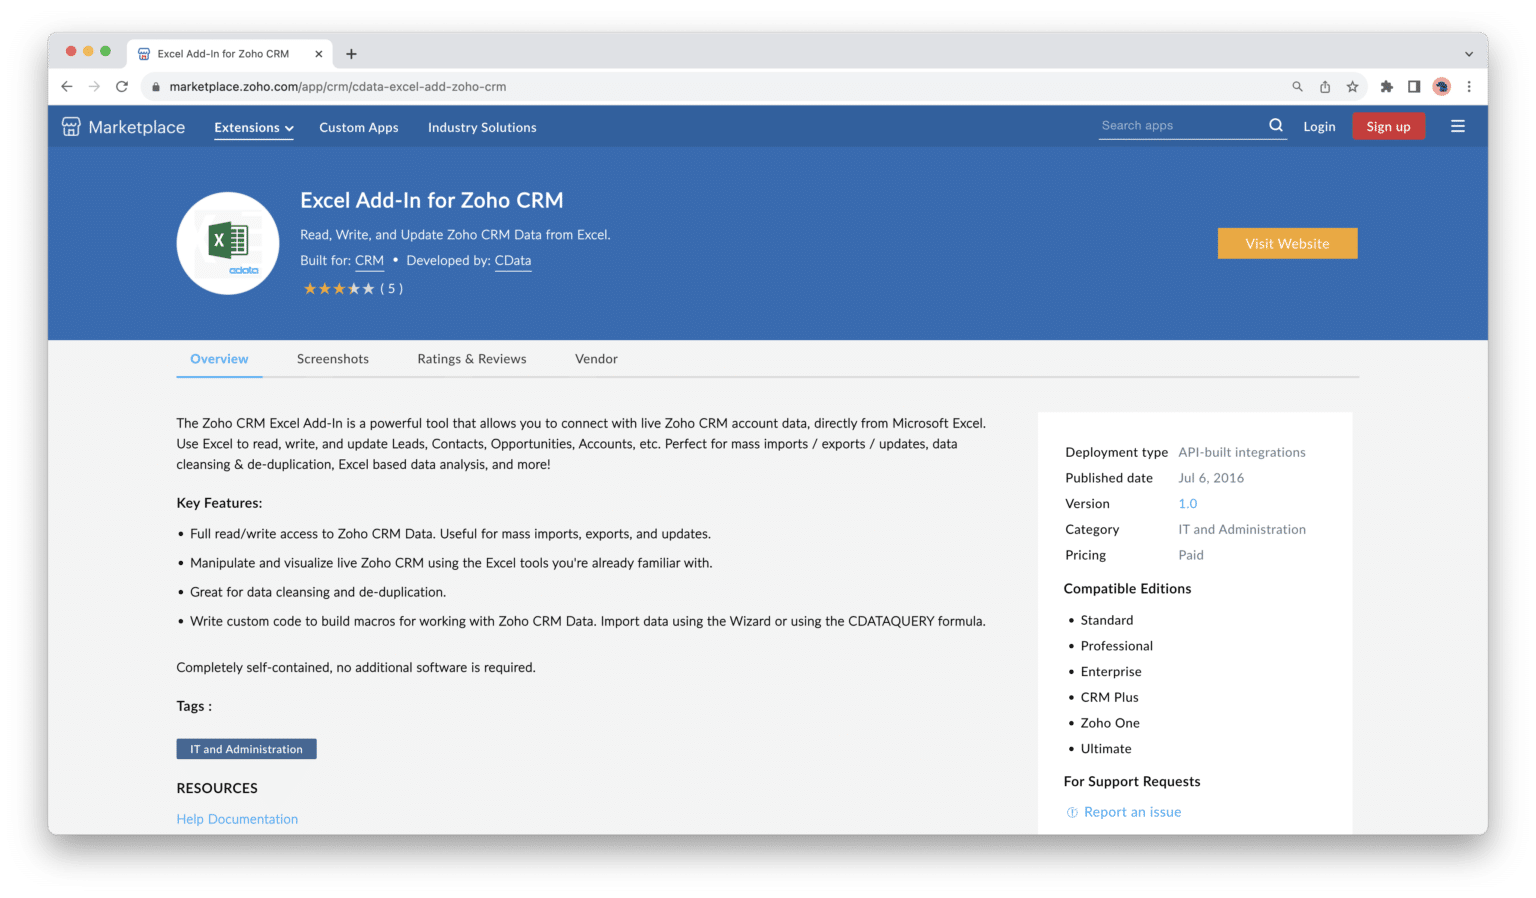Image resolution: width=1536 pixels, height=898 pixels.
Task: Expand the Extensions dropdown menu
Action: [254, 128]
